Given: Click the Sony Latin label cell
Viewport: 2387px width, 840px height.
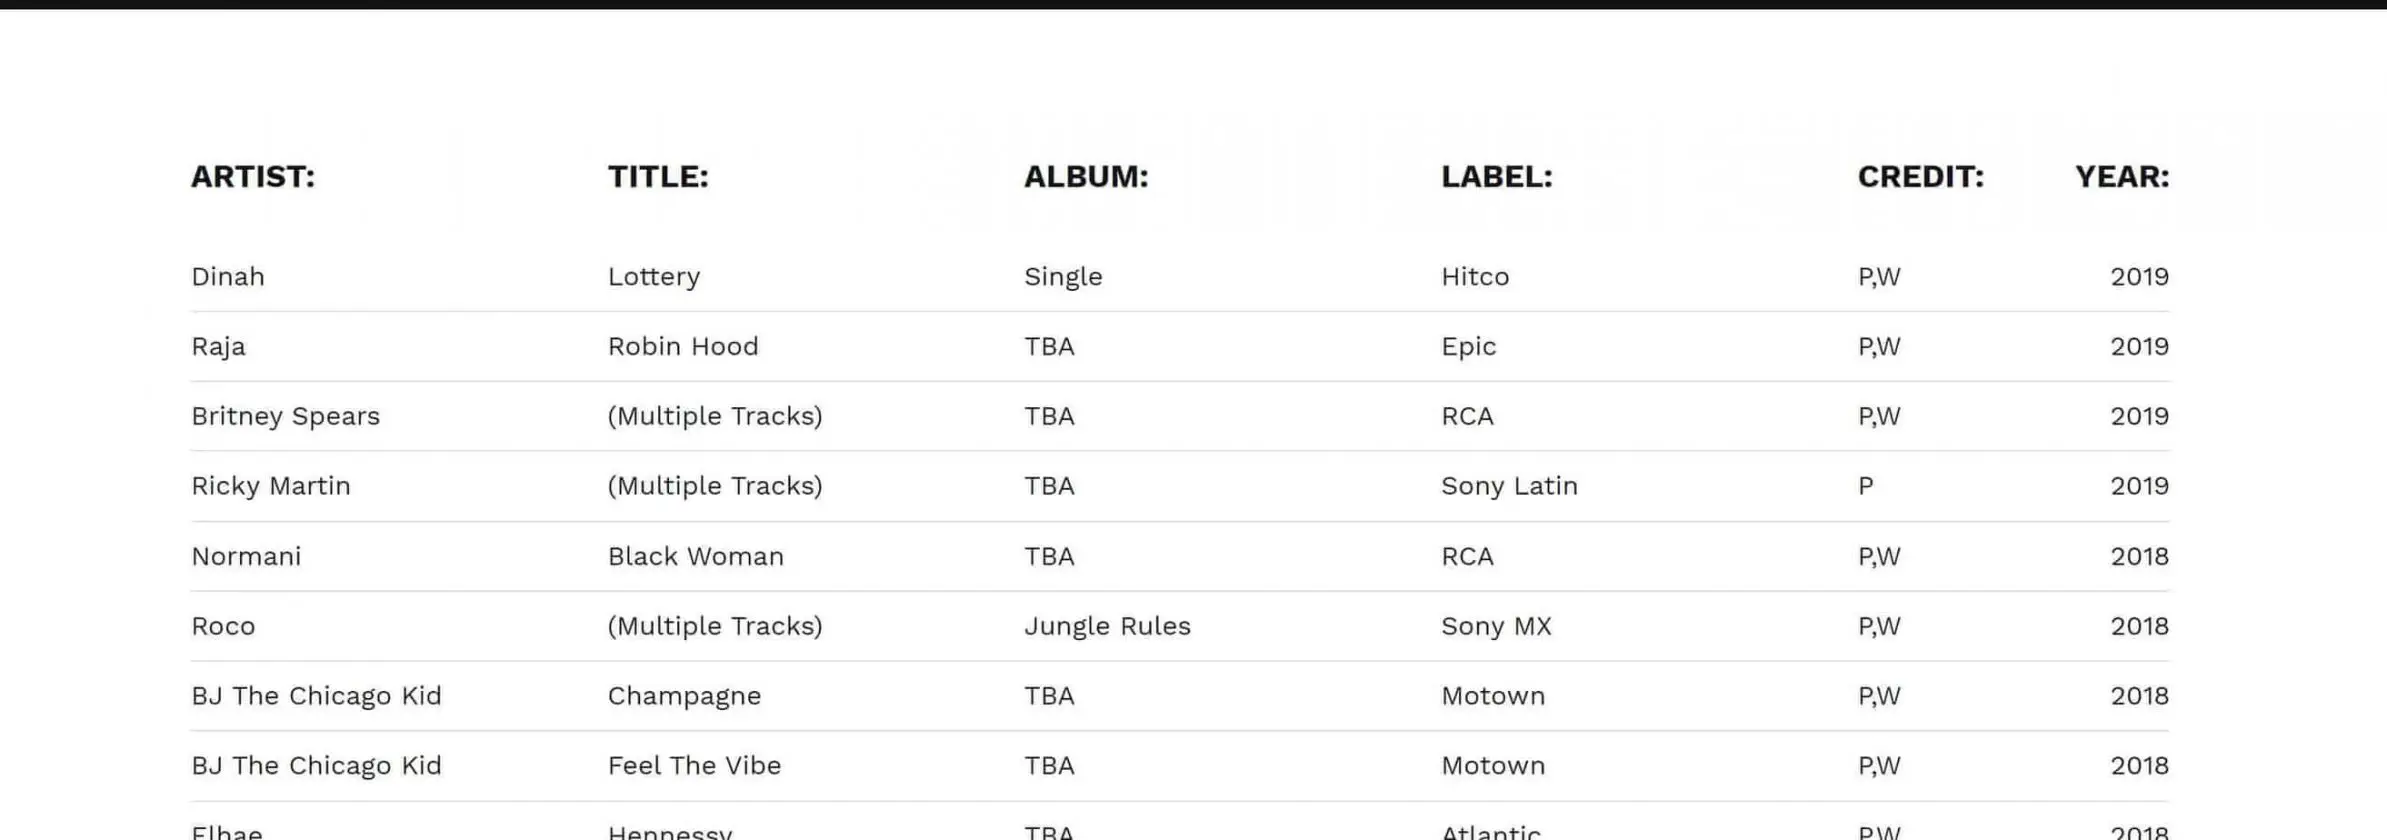Looking at the screenshot, I should tap(1509, 486).
